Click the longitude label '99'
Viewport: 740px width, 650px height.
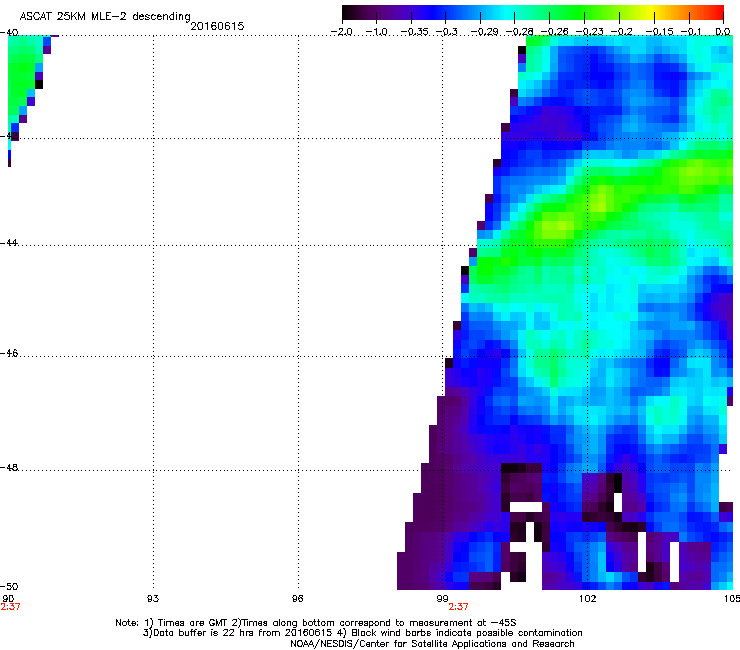tap(442, 599)
